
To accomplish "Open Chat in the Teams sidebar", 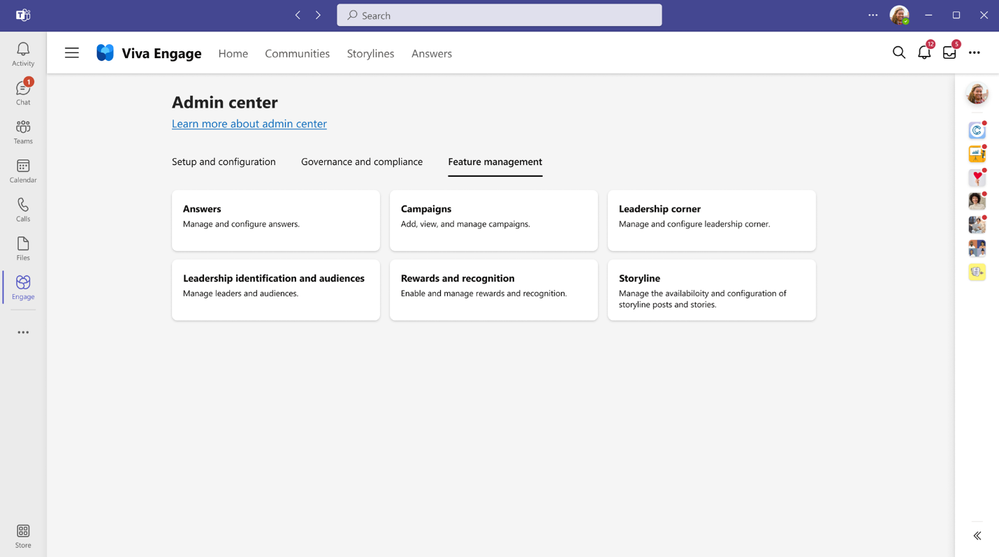I will pos(23,92).
